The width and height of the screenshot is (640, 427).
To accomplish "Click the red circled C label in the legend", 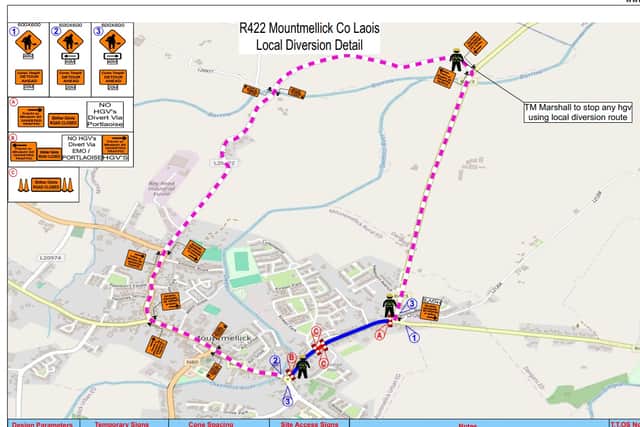I will [13, 173].
